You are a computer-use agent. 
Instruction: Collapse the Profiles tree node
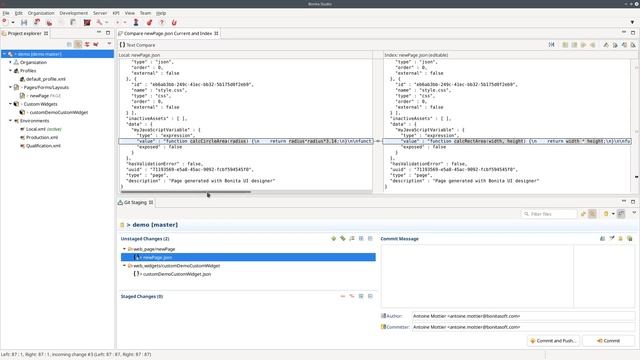coord(11,71)
